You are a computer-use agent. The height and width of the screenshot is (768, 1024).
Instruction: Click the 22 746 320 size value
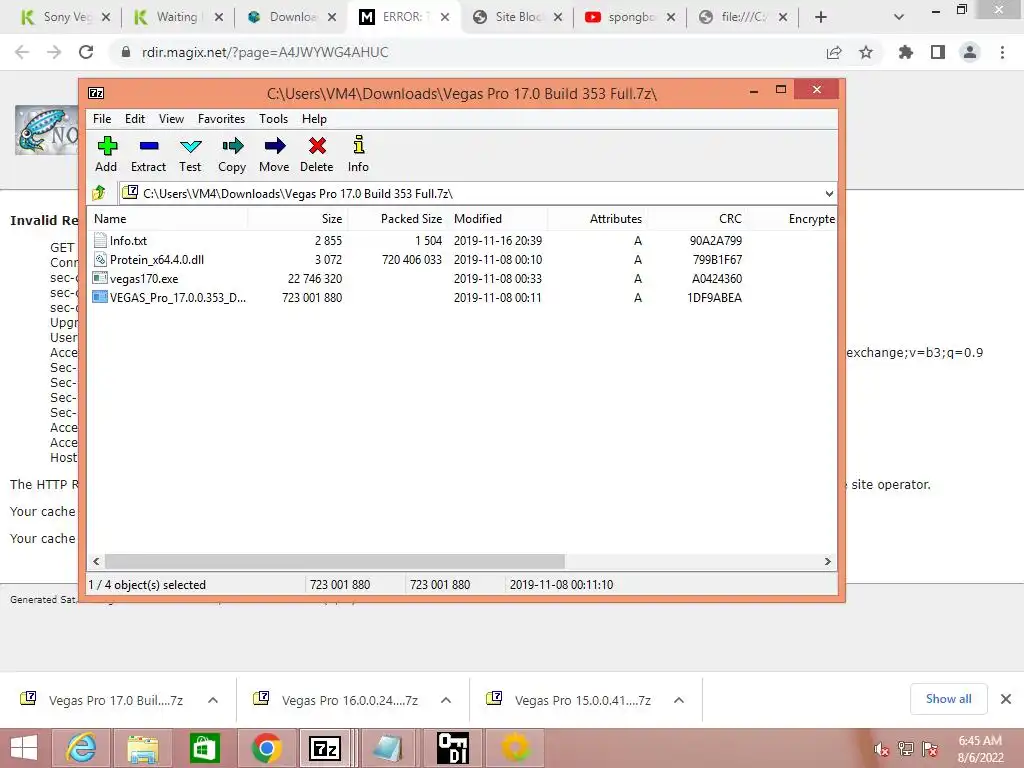[x=315, y=278]
